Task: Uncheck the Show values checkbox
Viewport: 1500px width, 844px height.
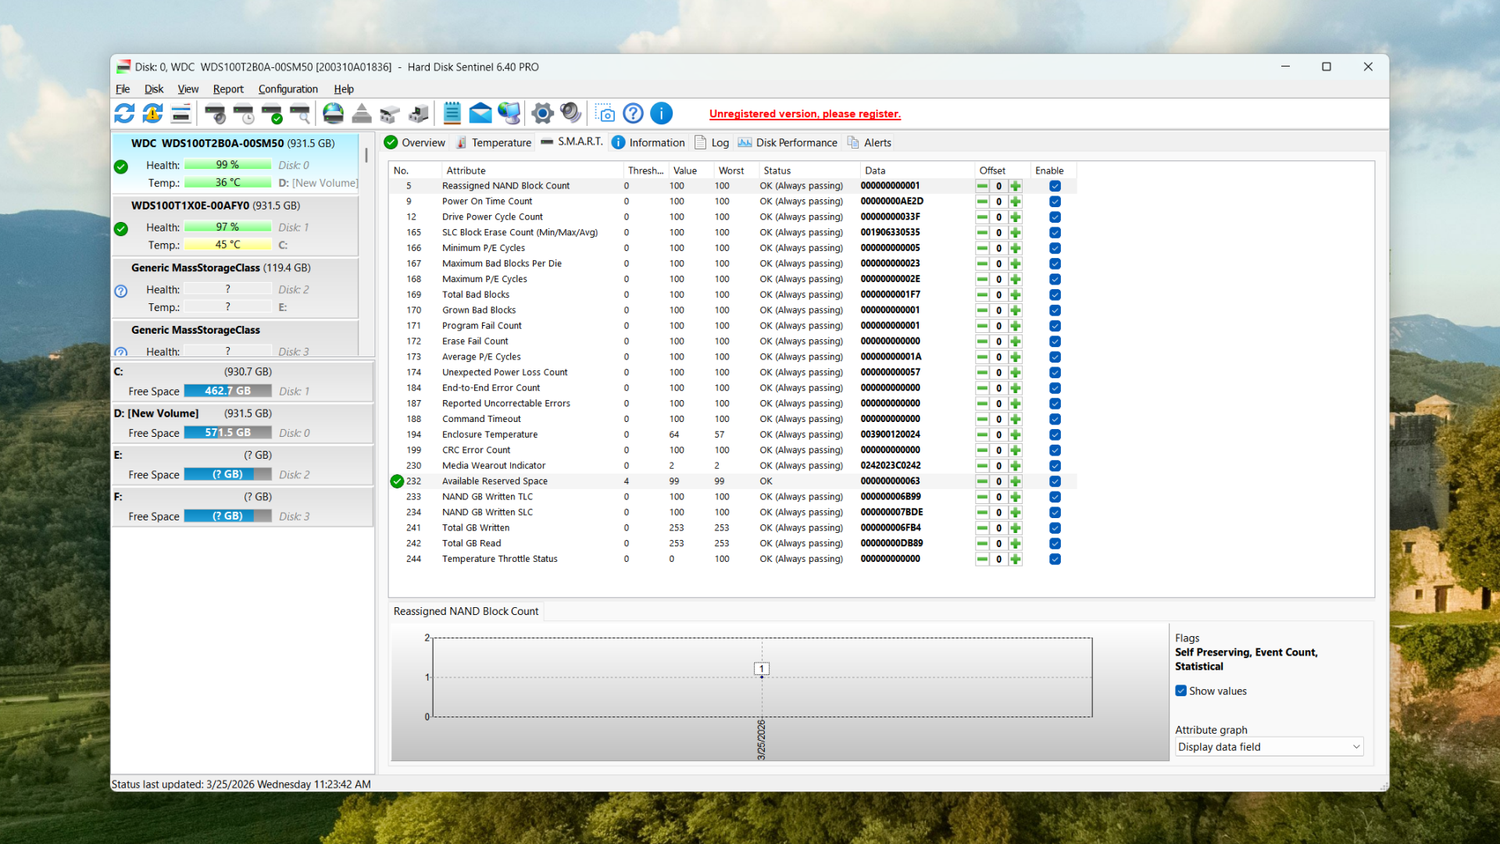Action: click(1181, 691)
